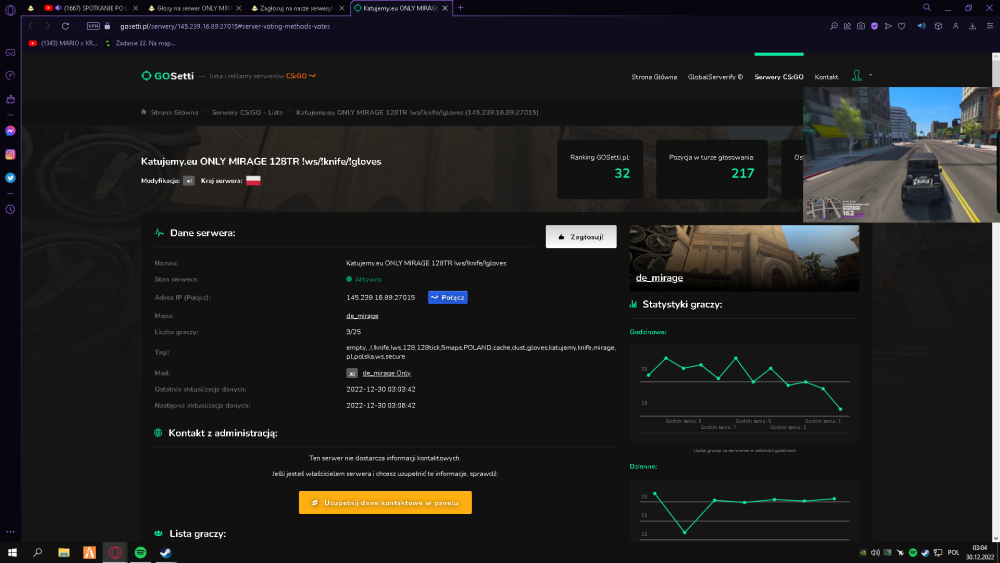
Task: Open the tab search magnifier icon
Action: pos(927,8)
